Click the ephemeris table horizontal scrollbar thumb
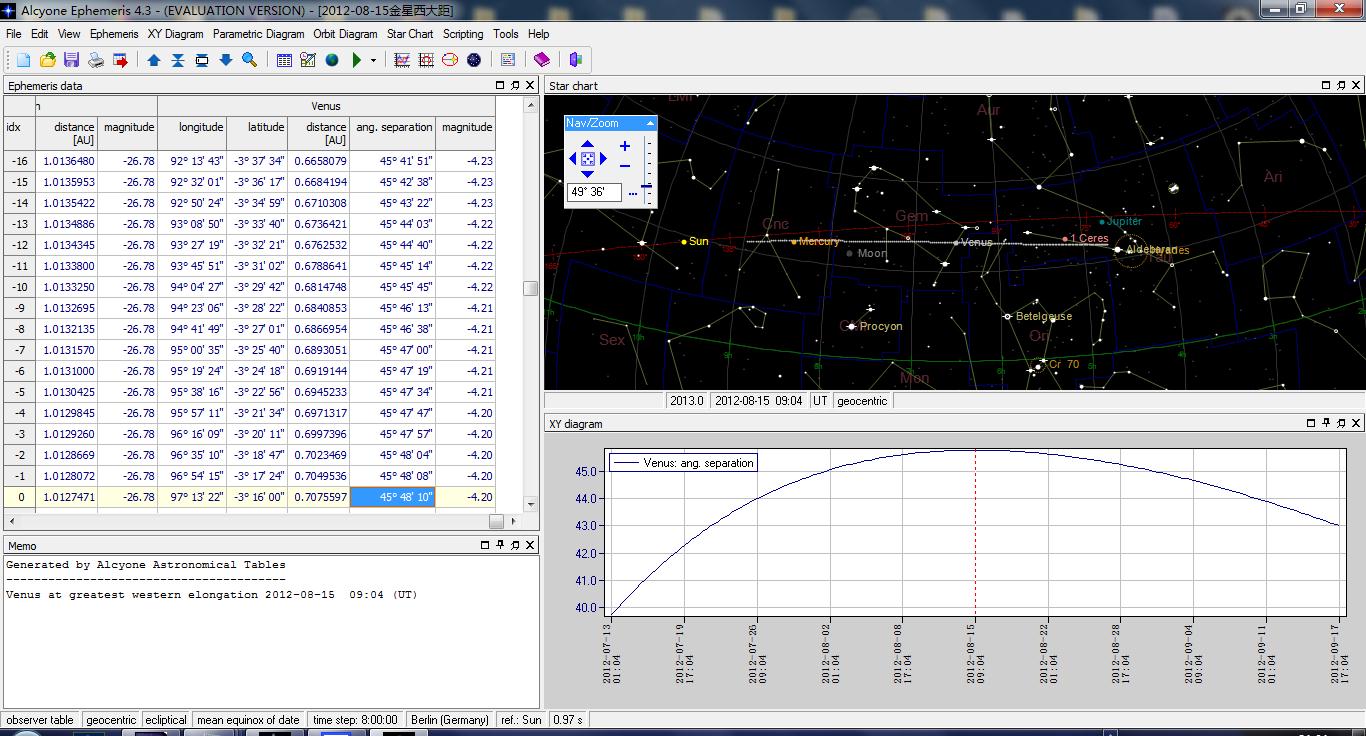The image size is (1366, 736). point(496,521)
